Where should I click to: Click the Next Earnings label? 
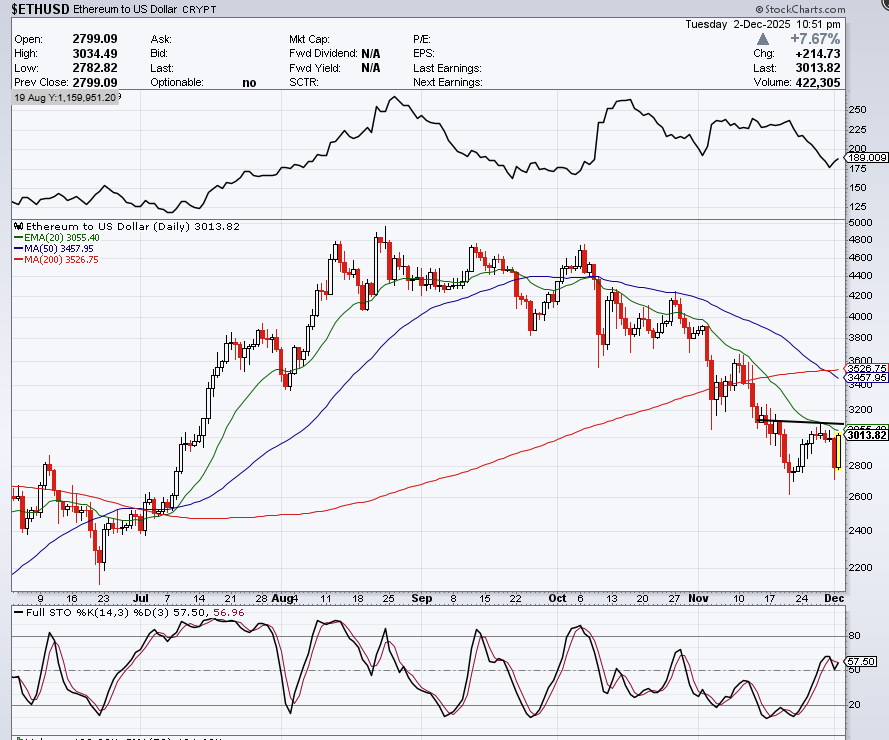(x=448, y=82)
